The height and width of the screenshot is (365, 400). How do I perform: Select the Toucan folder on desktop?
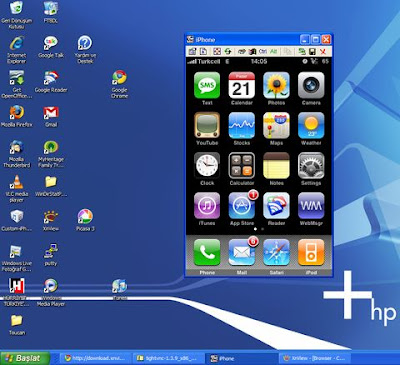click(16, 325)
